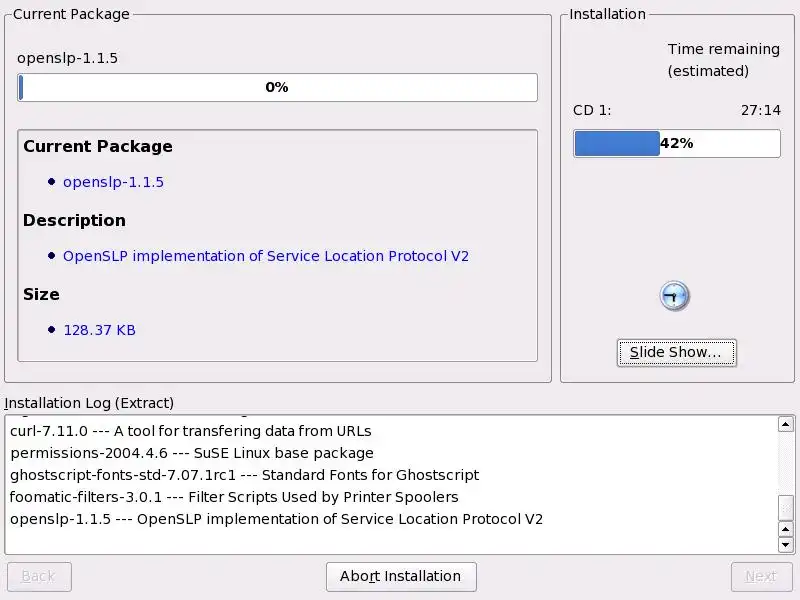Click the up arrow directly above the down arrow

[786, 529]
